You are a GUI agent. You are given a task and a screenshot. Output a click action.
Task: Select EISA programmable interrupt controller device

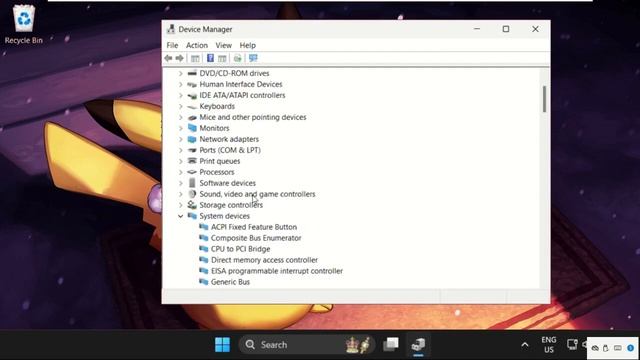277,271
